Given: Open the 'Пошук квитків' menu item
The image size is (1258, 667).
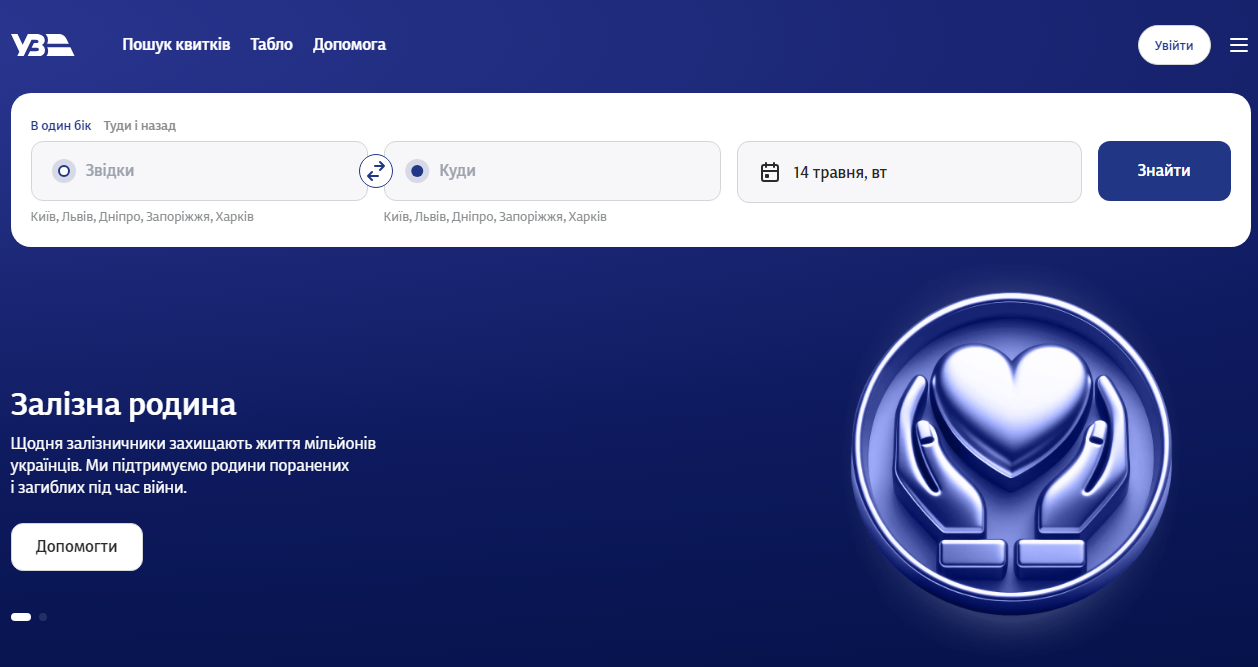Looking at the screenshot, I should [176, 45].
